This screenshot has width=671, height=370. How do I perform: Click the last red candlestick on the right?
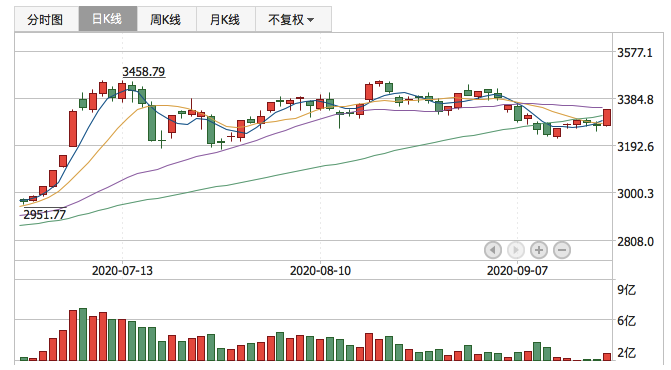607,117
